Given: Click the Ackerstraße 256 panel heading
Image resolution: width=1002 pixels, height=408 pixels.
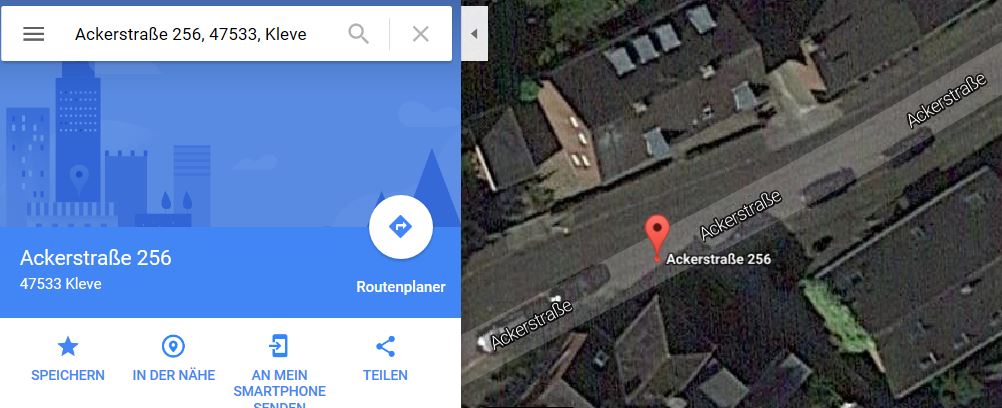Looking at the screenshot, I should (x=96, y=258).
